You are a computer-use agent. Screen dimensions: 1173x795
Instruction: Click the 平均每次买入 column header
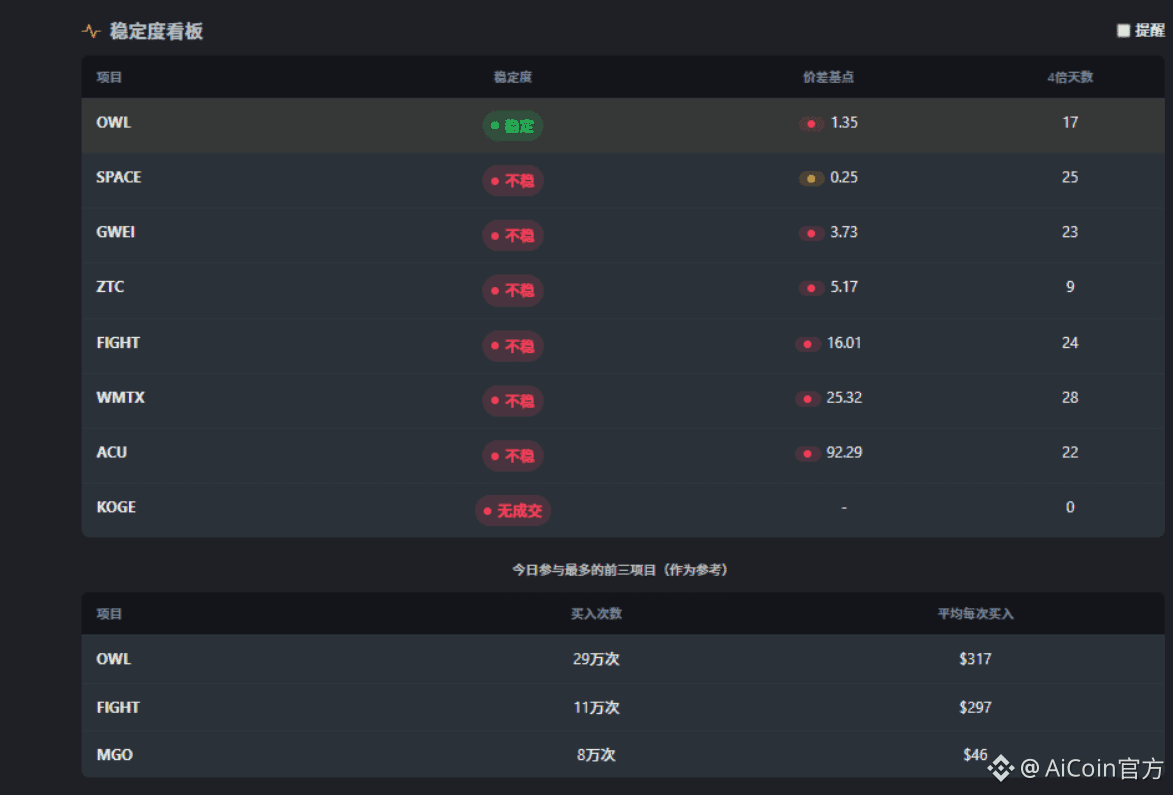975,614
